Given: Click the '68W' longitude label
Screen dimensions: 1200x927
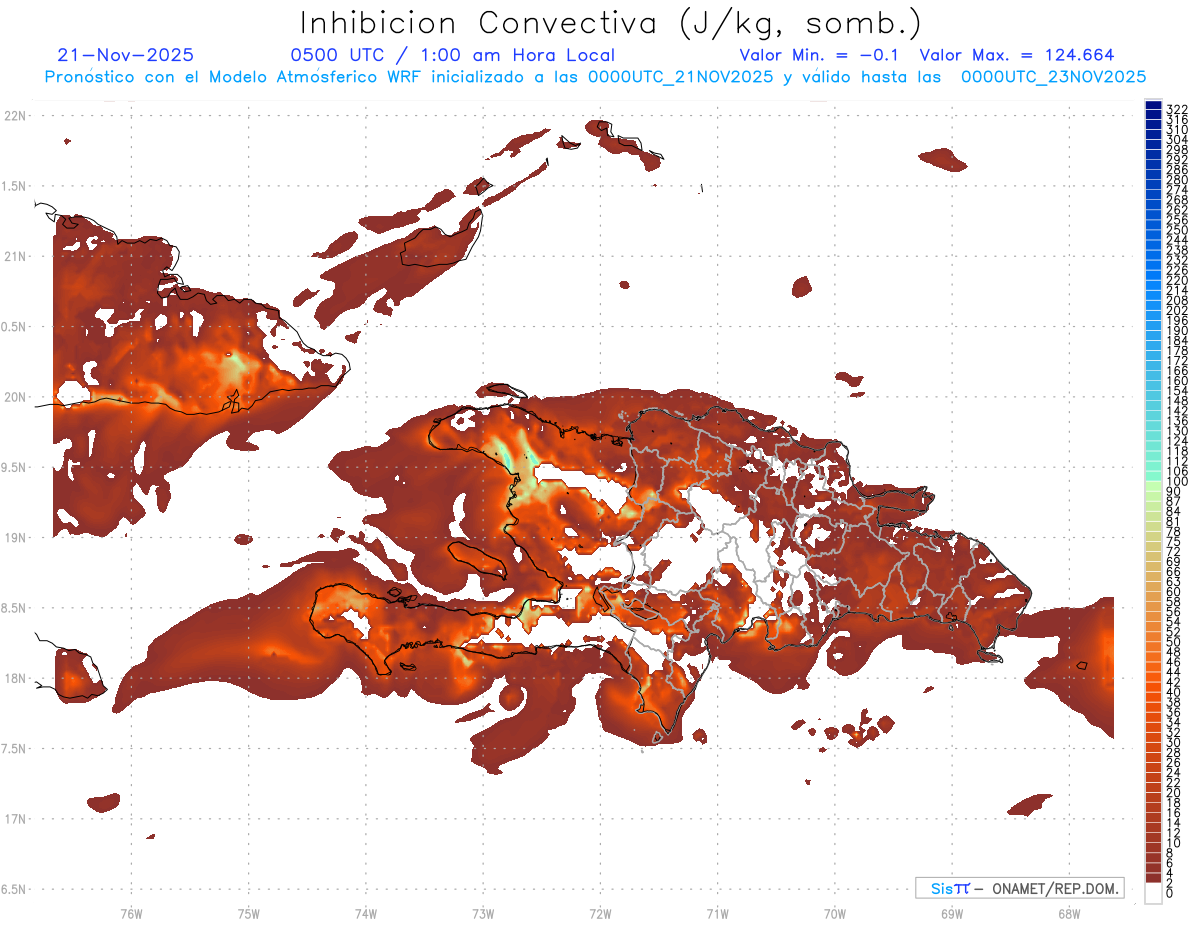Looking at the screenshot, I should pyautogui.click(x=1069, y=913).
